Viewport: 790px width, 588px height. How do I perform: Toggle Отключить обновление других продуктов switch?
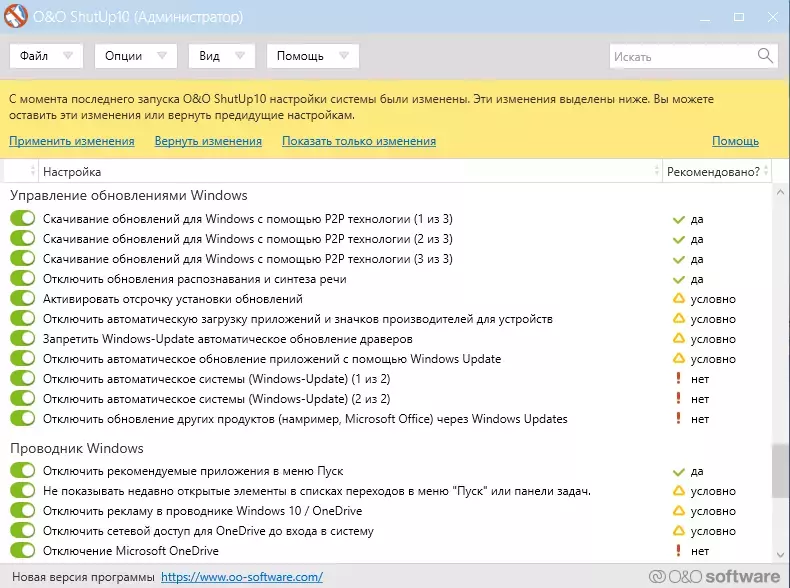23,418
